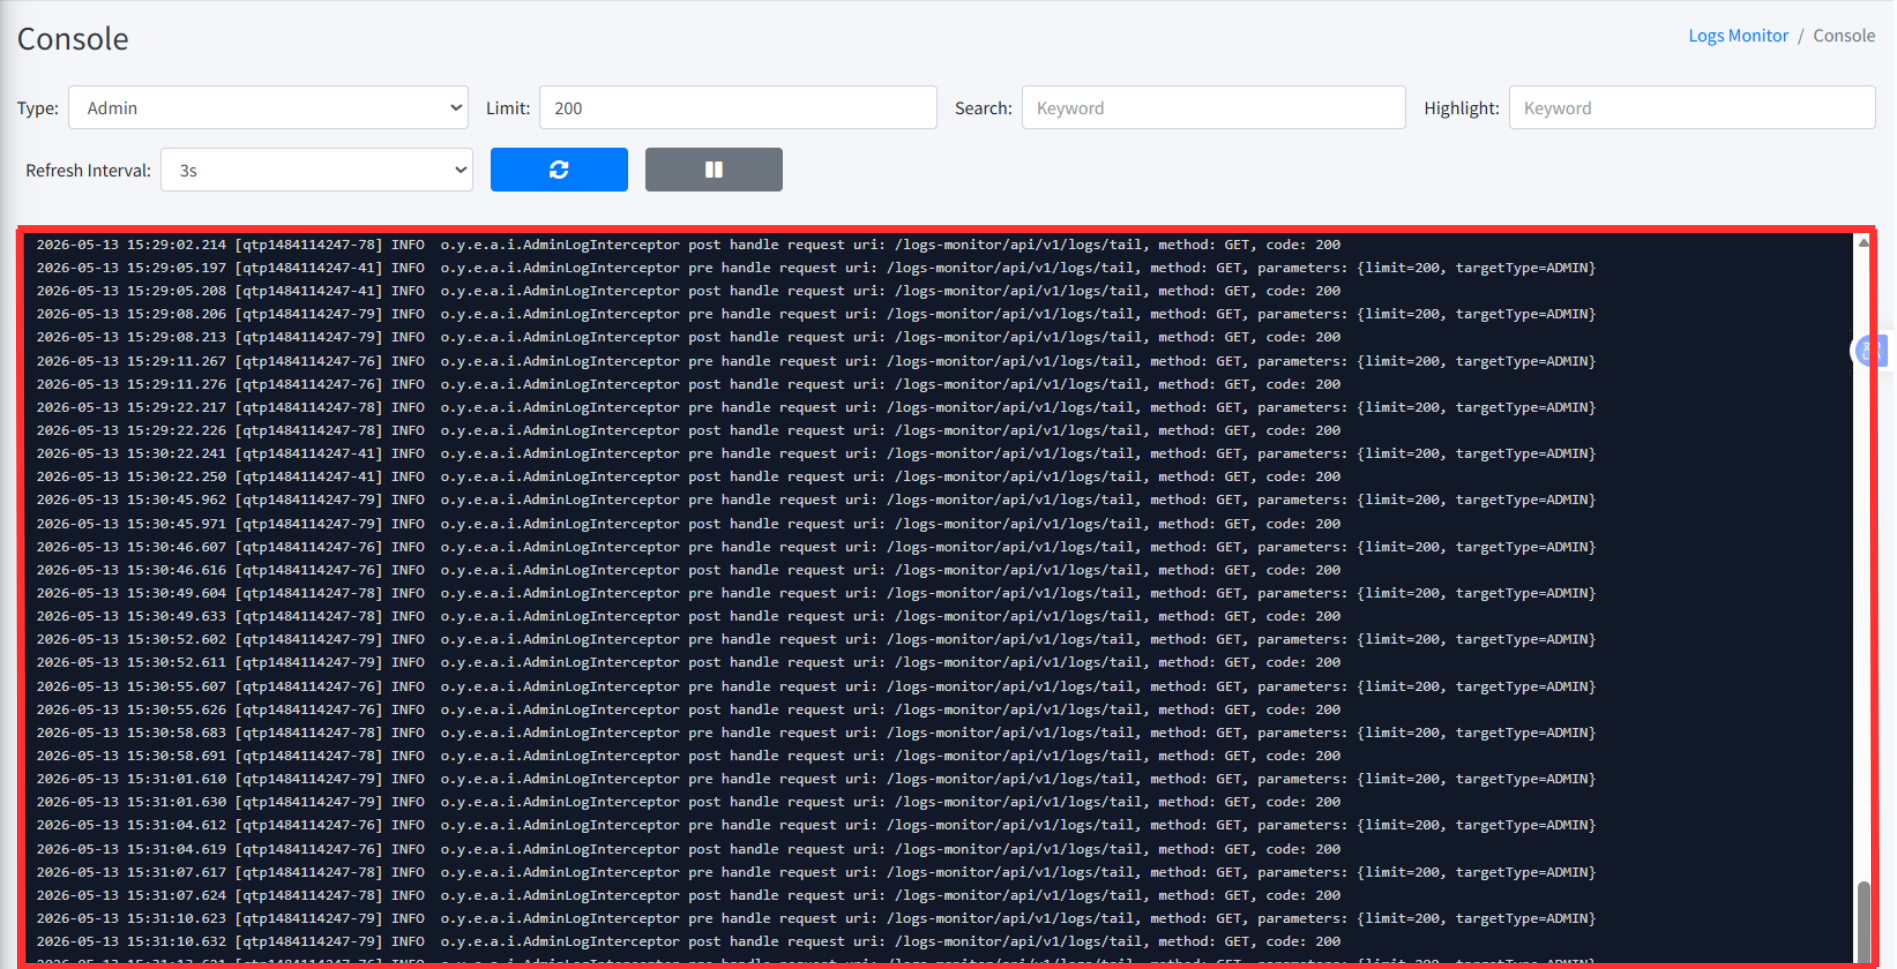Click log line timestamped 15:30:49.604
1897x969 pixels.
(x=816, y=593)
